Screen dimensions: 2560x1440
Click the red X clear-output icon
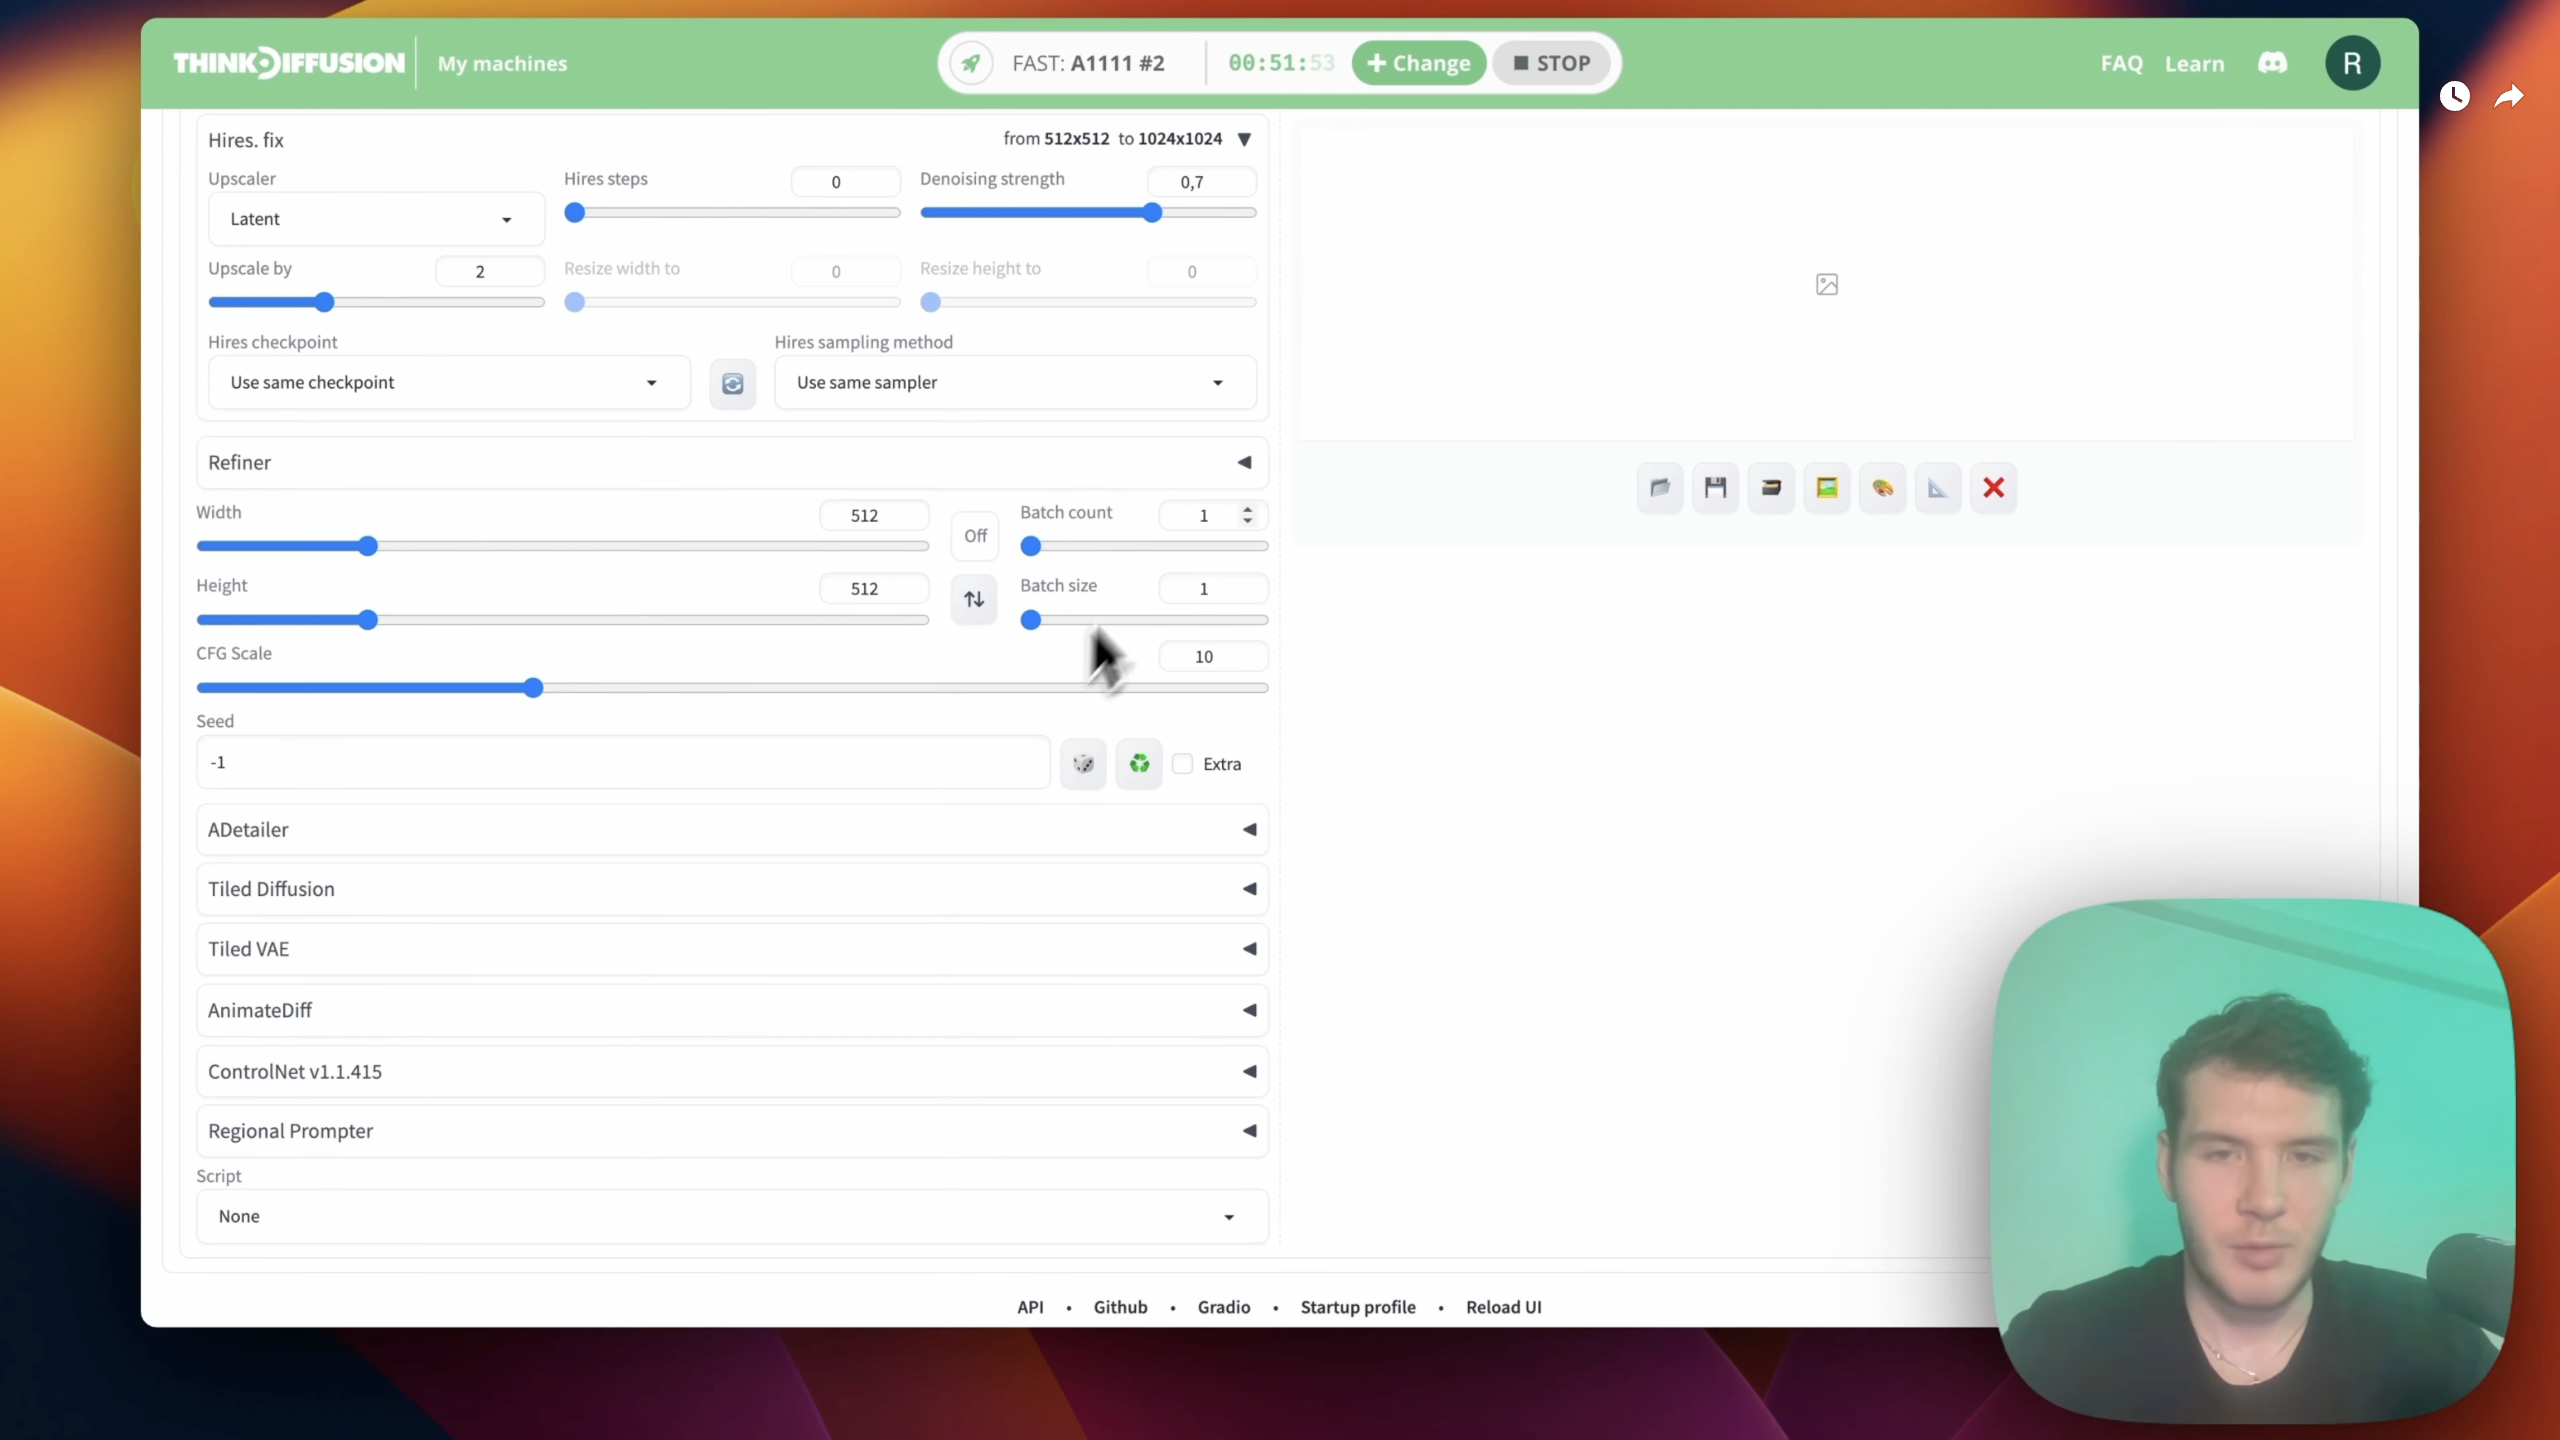(x=1993, y=488)
